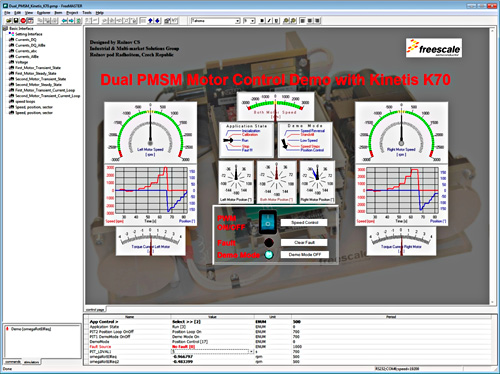Open the Project menu
Viewport: 500px width, 374px height.
tap(72, 13)
